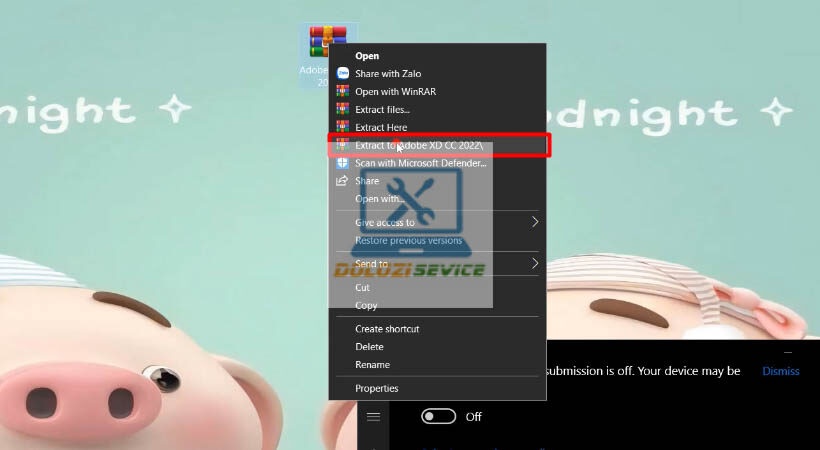
Task: Click the Share arrow icon in menu
Action: click(x=342, y=181)
